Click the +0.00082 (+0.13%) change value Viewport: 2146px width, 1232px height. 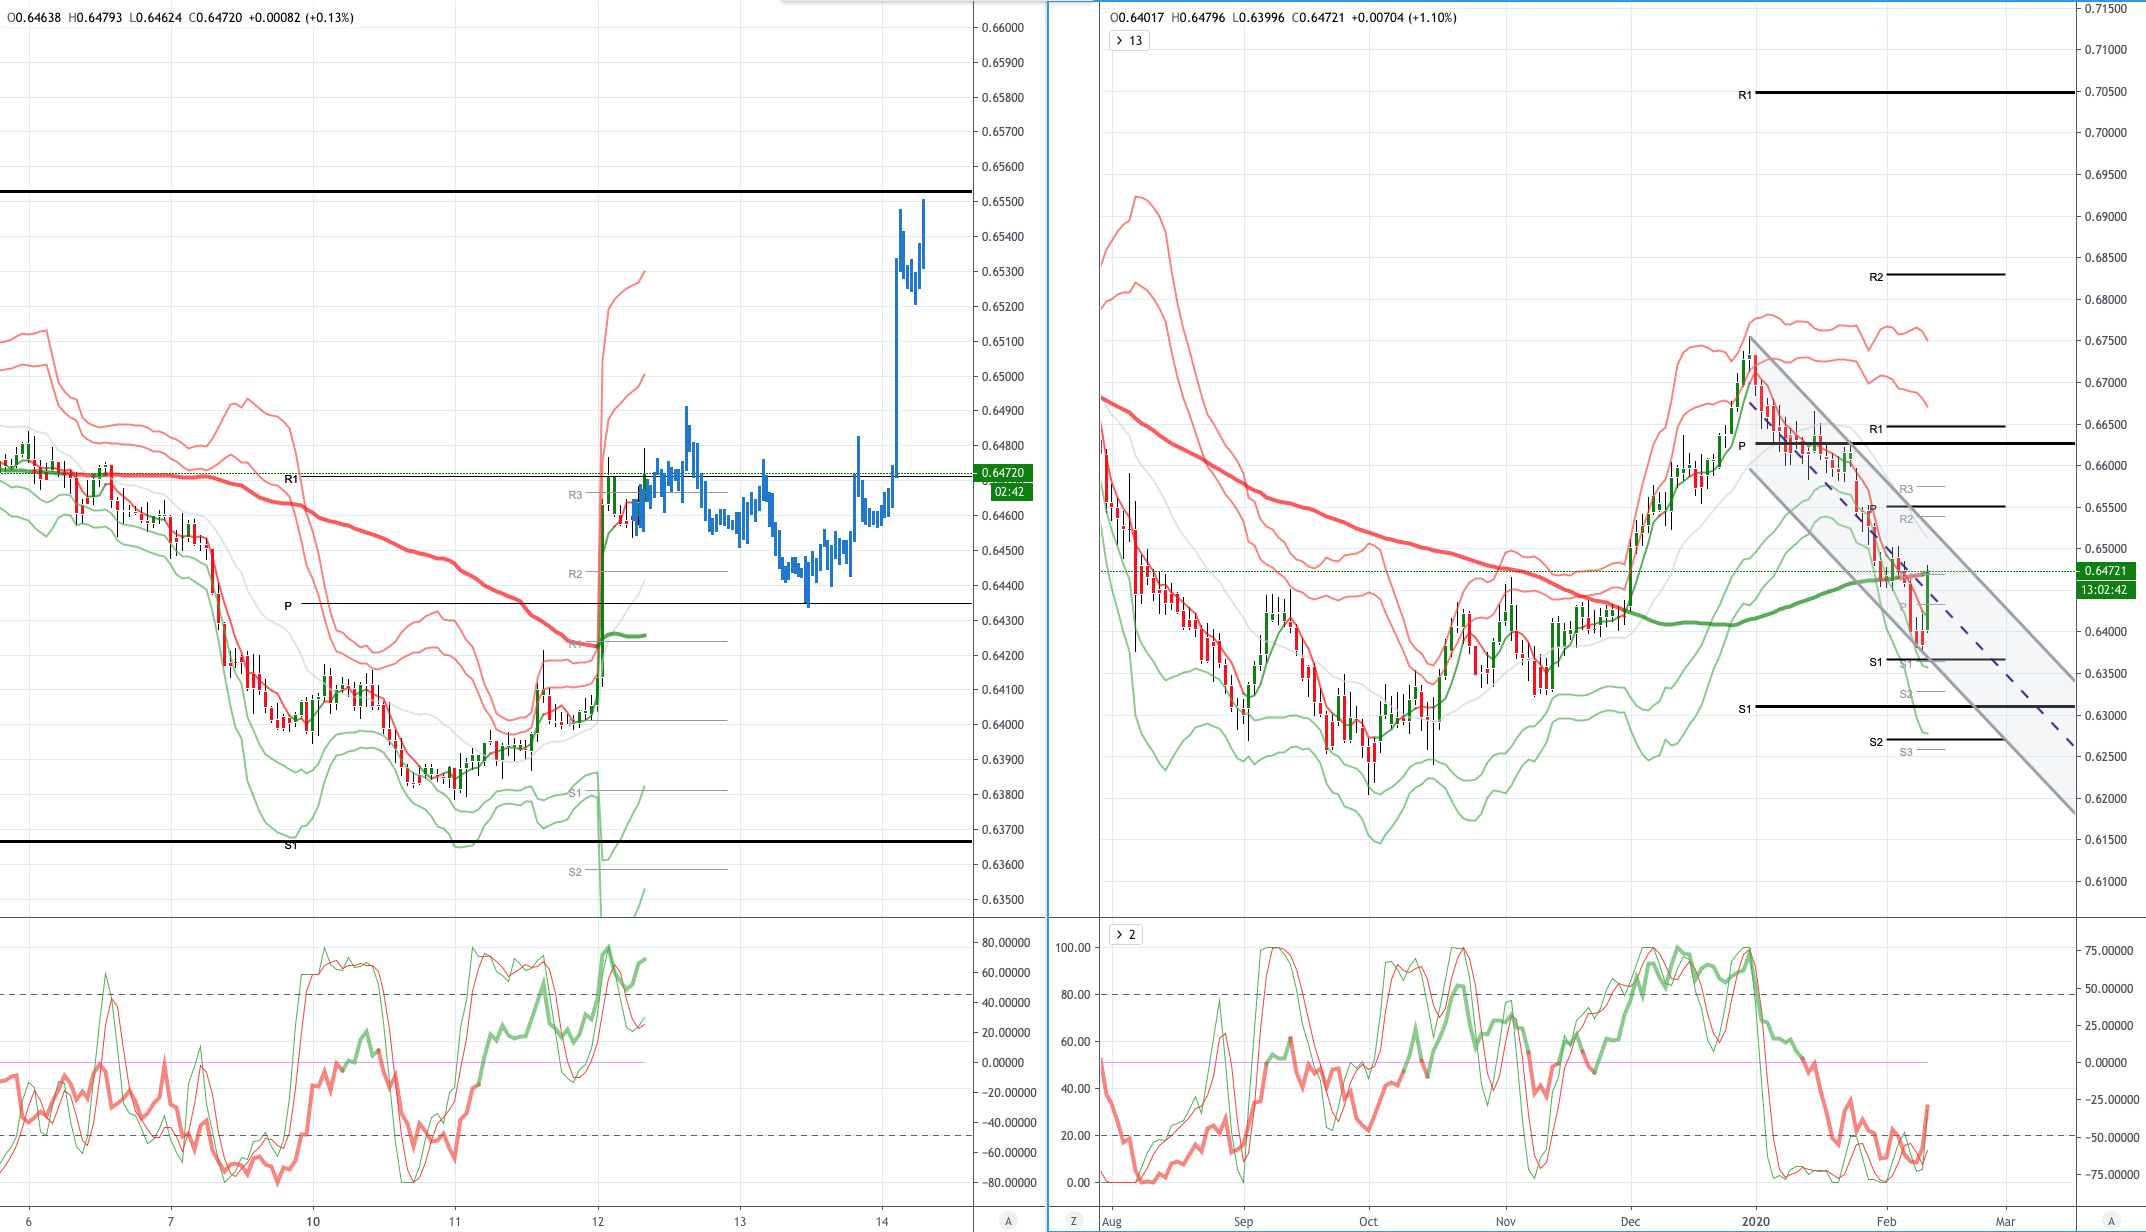[301, 18]
